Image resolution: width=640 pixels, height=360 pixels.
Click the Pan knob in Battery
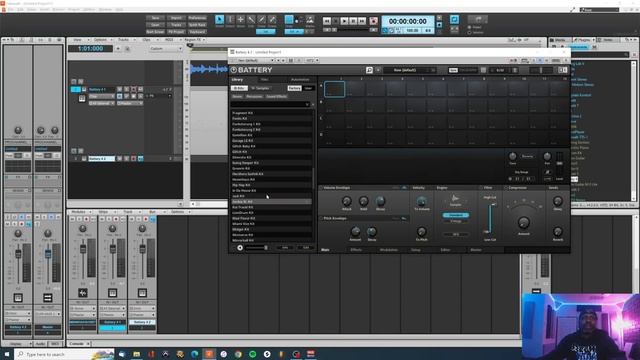[547, 156]
